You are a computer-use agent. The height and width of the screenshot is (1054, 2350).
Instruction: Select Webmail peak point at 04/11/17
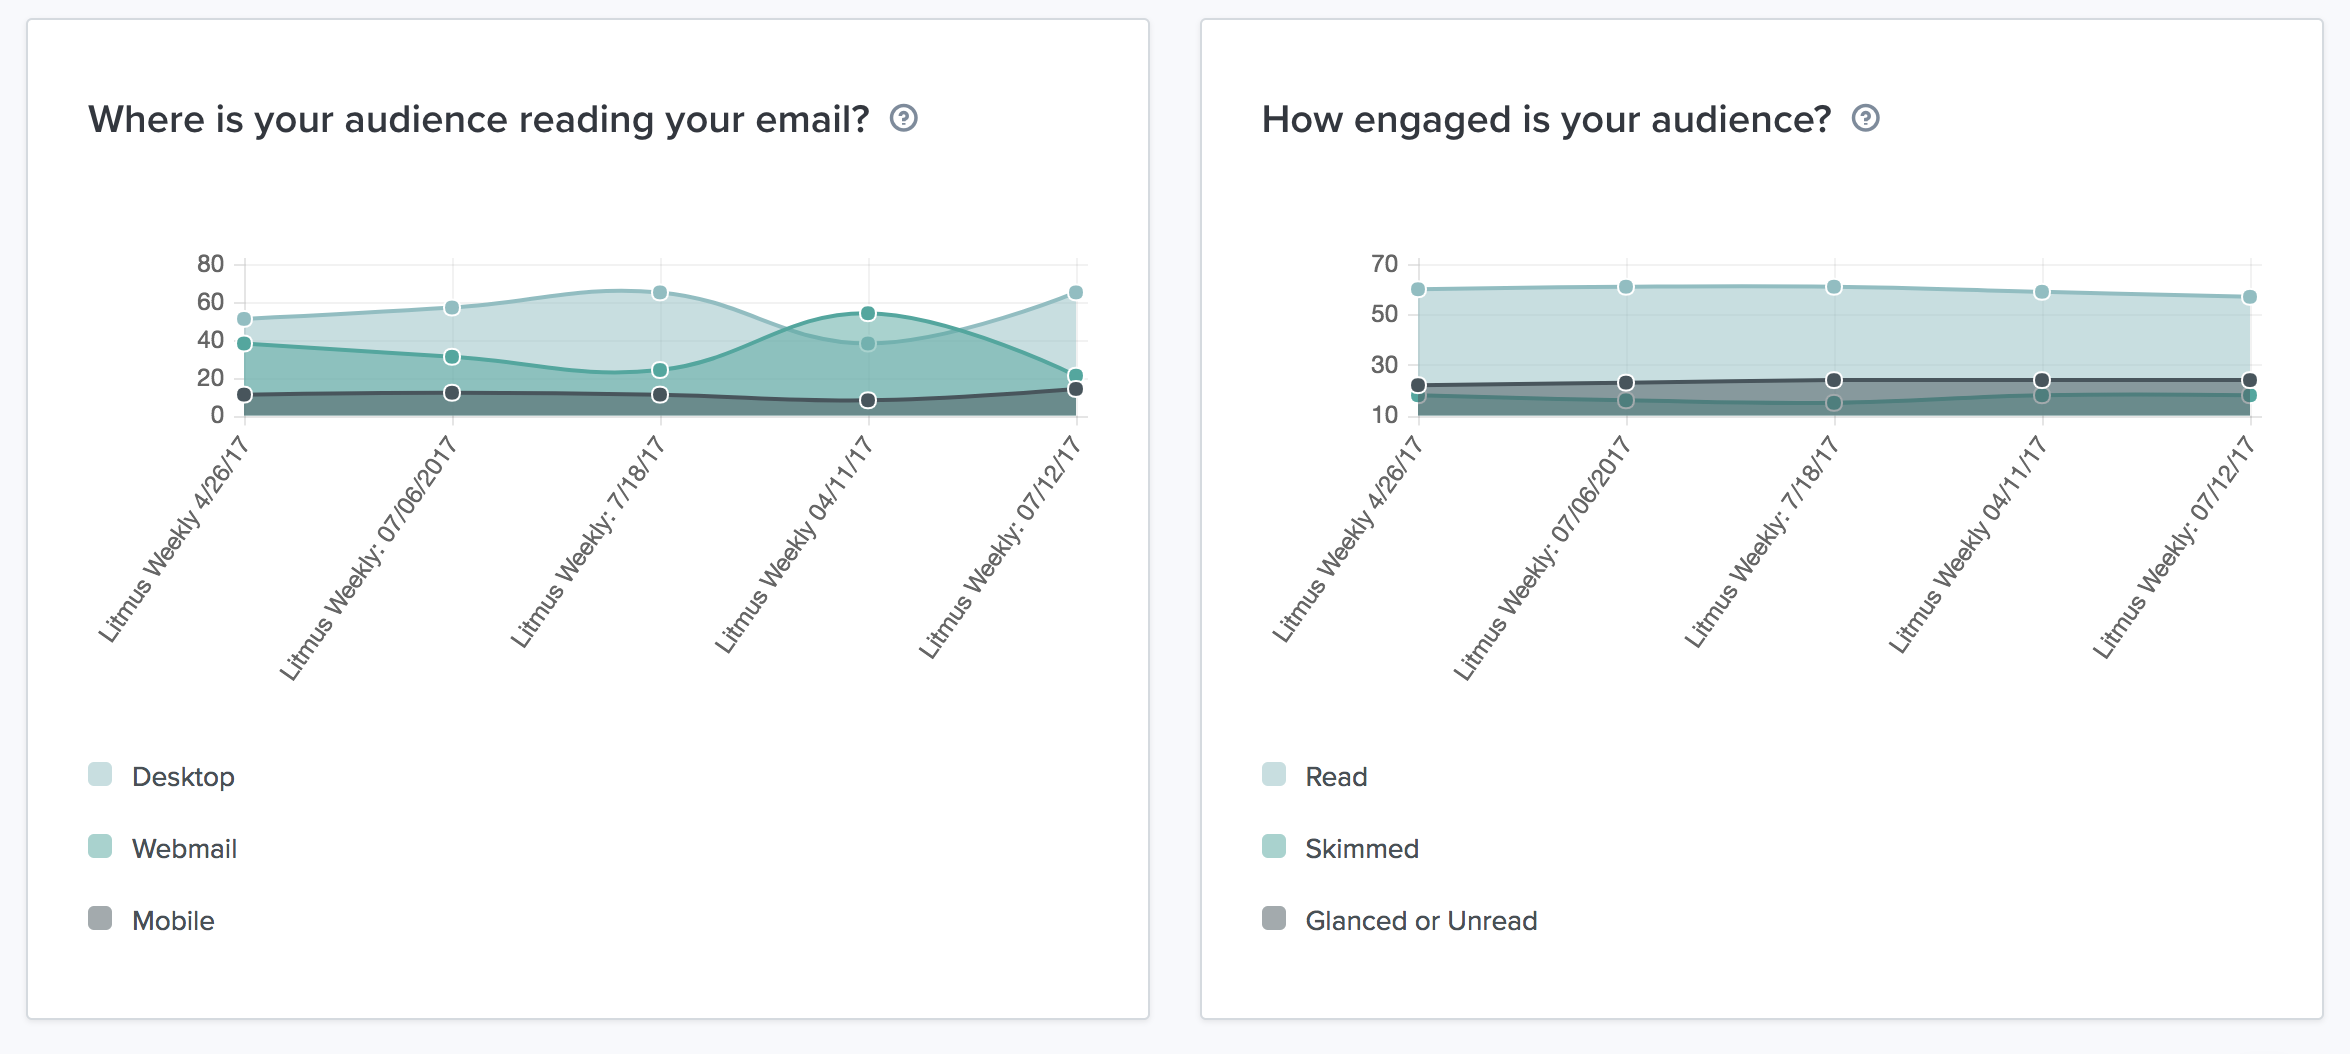868,314
